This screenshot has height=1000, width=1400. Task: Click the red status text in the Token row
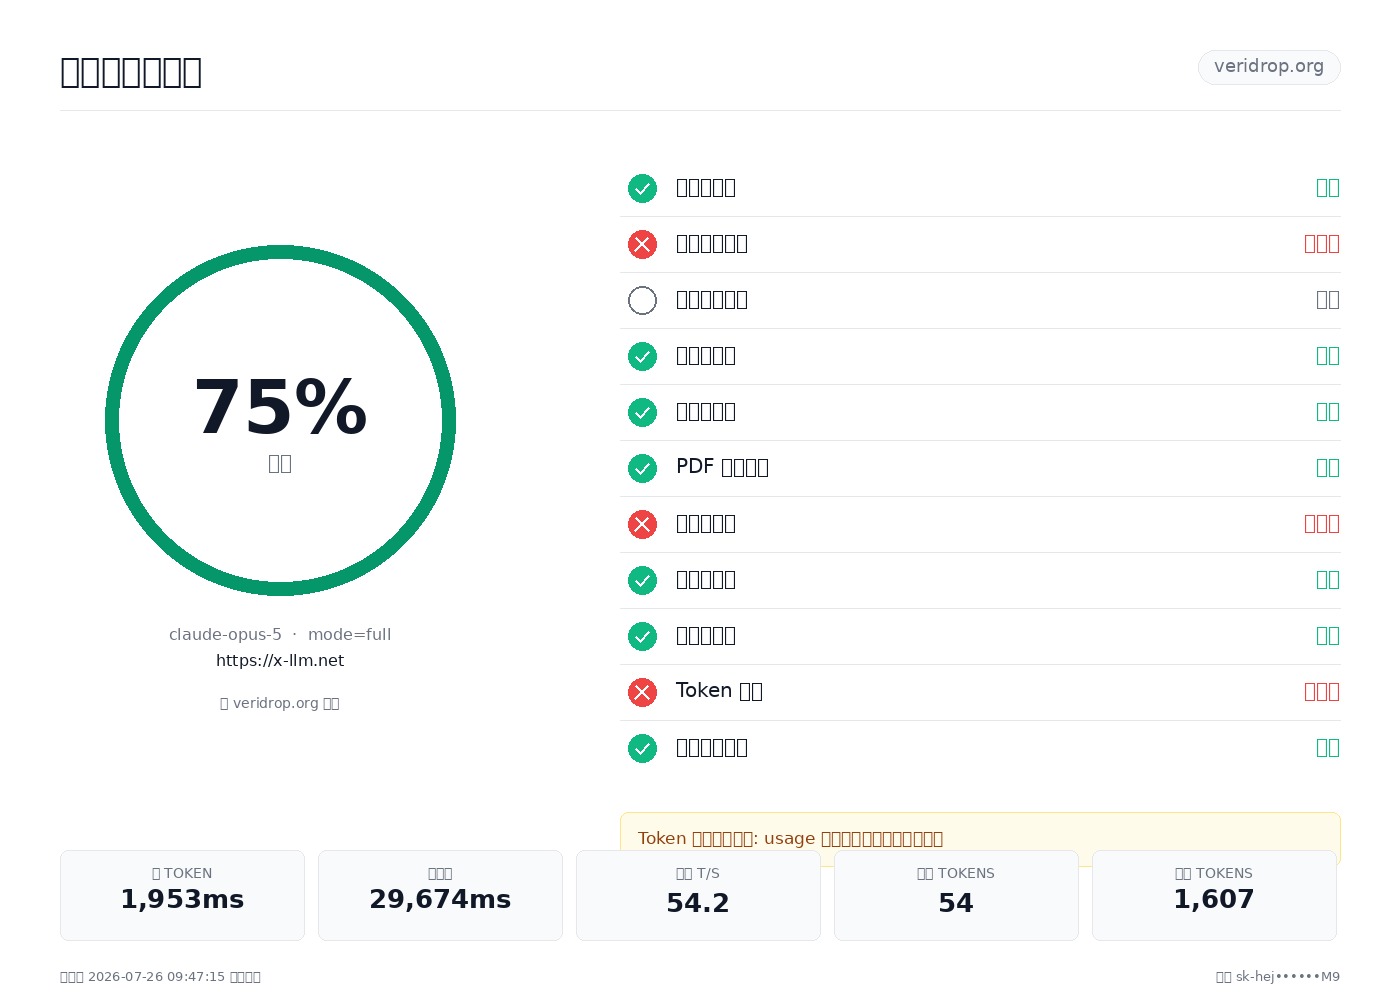click(x=1322, y=692)
